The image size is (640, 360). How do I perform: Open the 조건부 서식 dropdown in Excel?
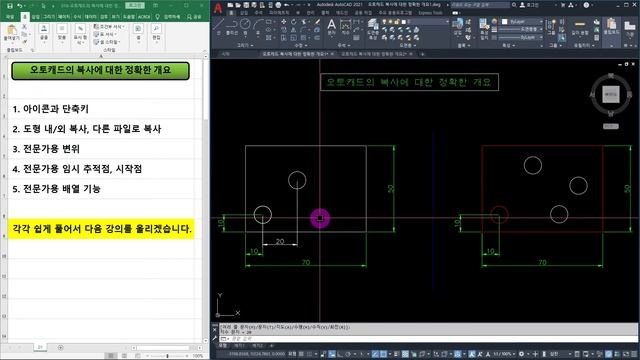109,27
